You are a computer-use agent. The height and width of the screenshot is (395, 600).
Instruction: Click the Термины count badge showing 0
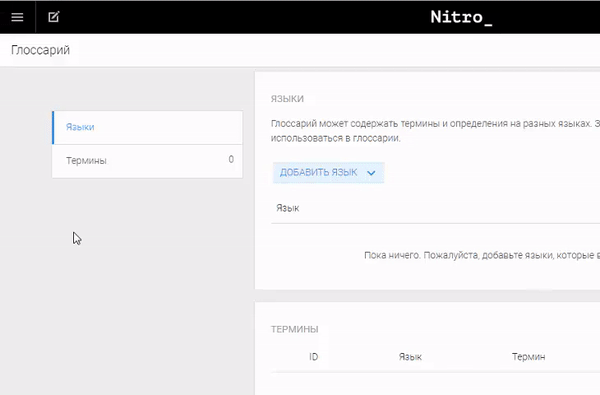pos(231,159)
